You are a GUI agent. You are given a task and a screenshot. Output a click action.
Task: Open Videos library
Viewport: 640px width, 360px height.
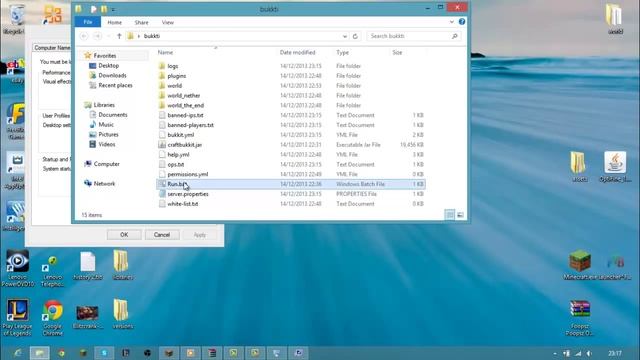[x=107, y=144]
